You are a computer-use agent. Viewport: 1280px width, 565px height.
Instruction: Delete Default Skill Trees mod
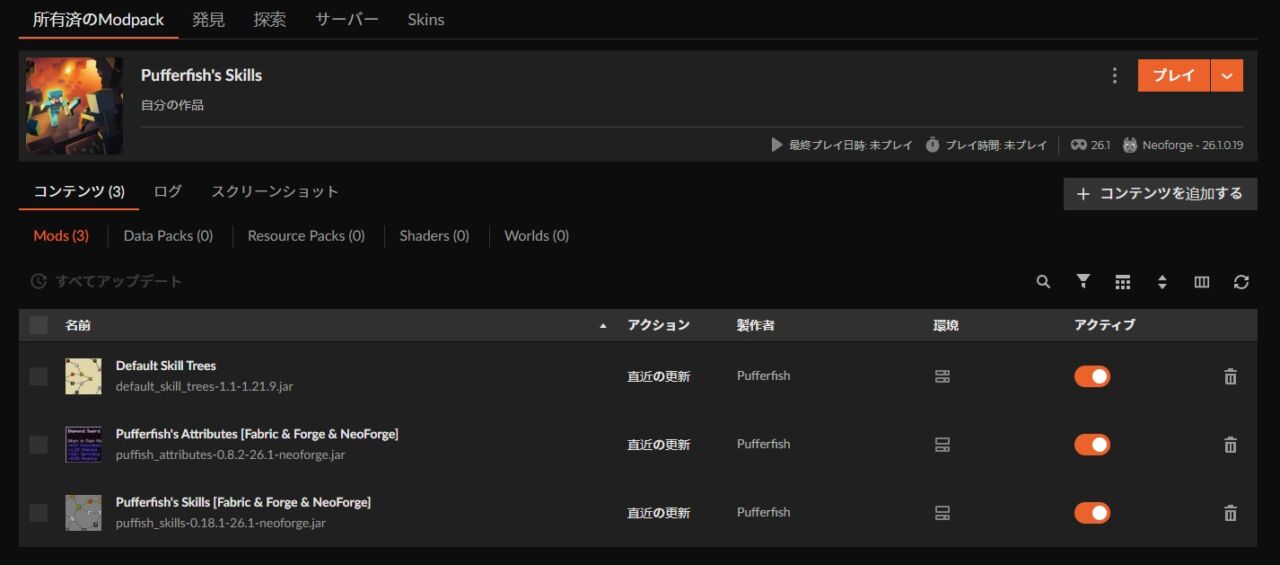(1230, 376)
